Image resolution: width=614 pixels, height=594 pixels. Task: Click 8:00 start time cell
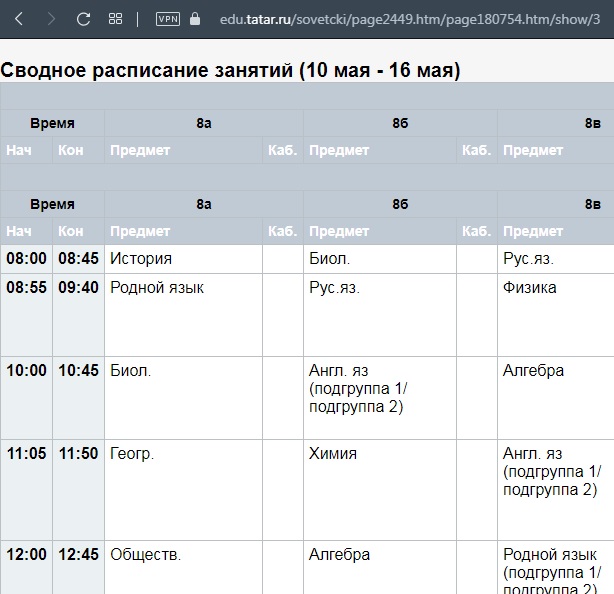pyautogui.click(x=26, y=258)
